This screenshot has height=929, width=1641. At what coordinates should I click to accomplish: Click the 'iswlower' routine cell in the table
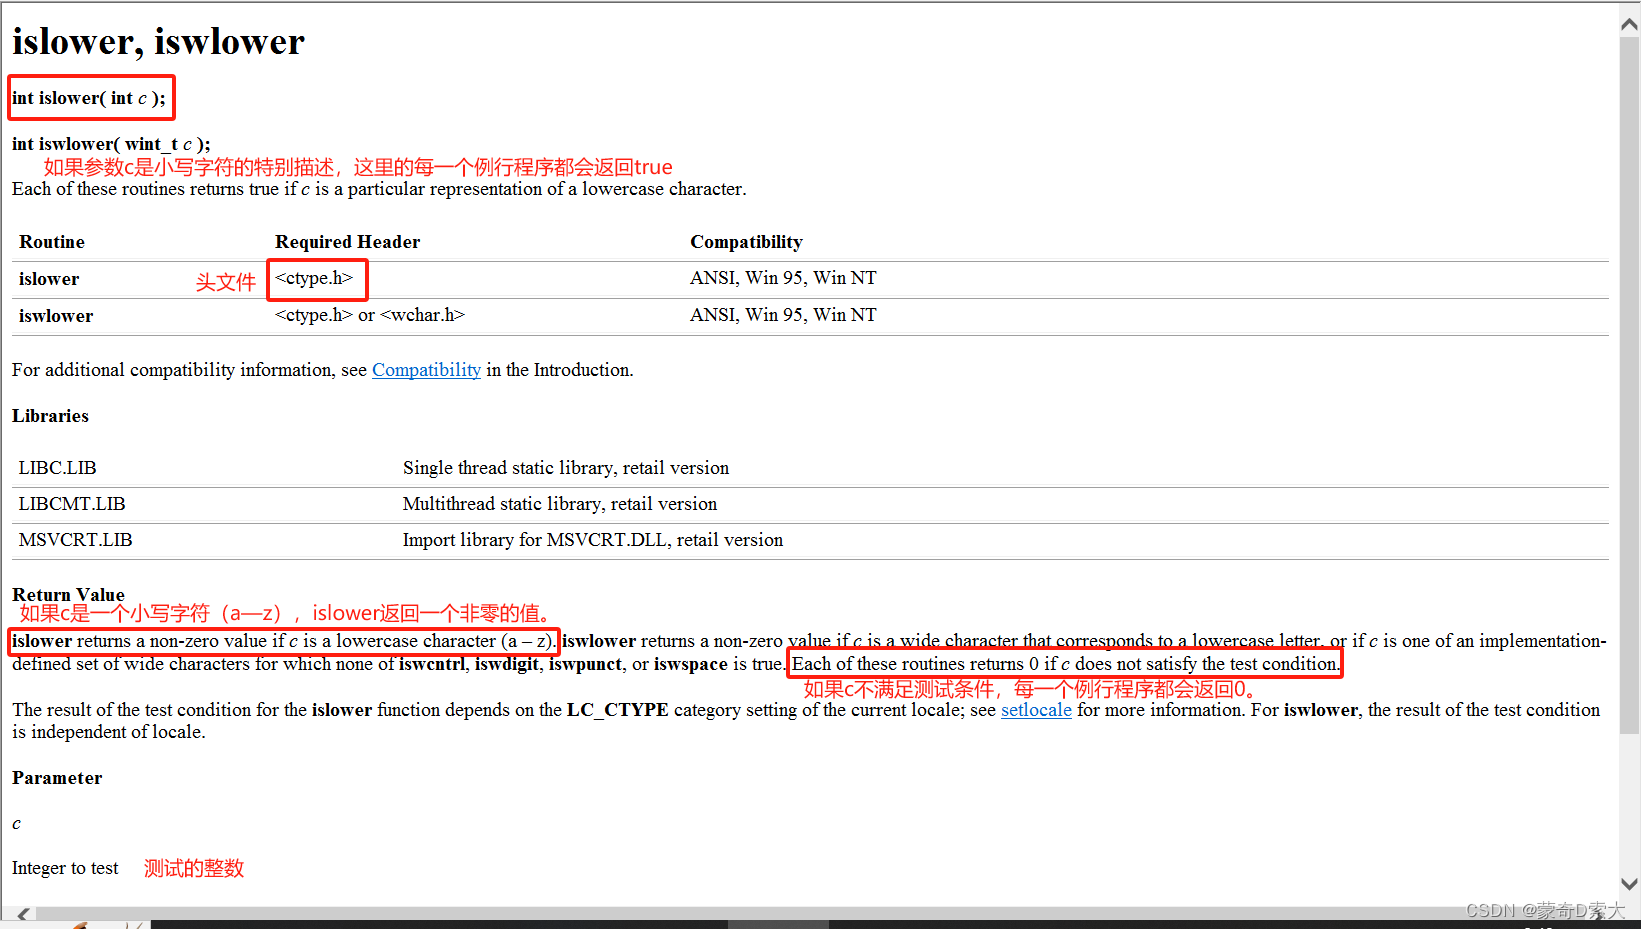point(56,316)
